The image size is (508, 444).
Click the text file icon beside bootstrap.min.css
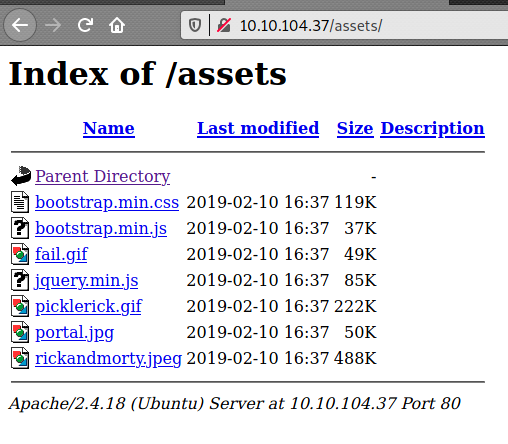coord(20,202)
